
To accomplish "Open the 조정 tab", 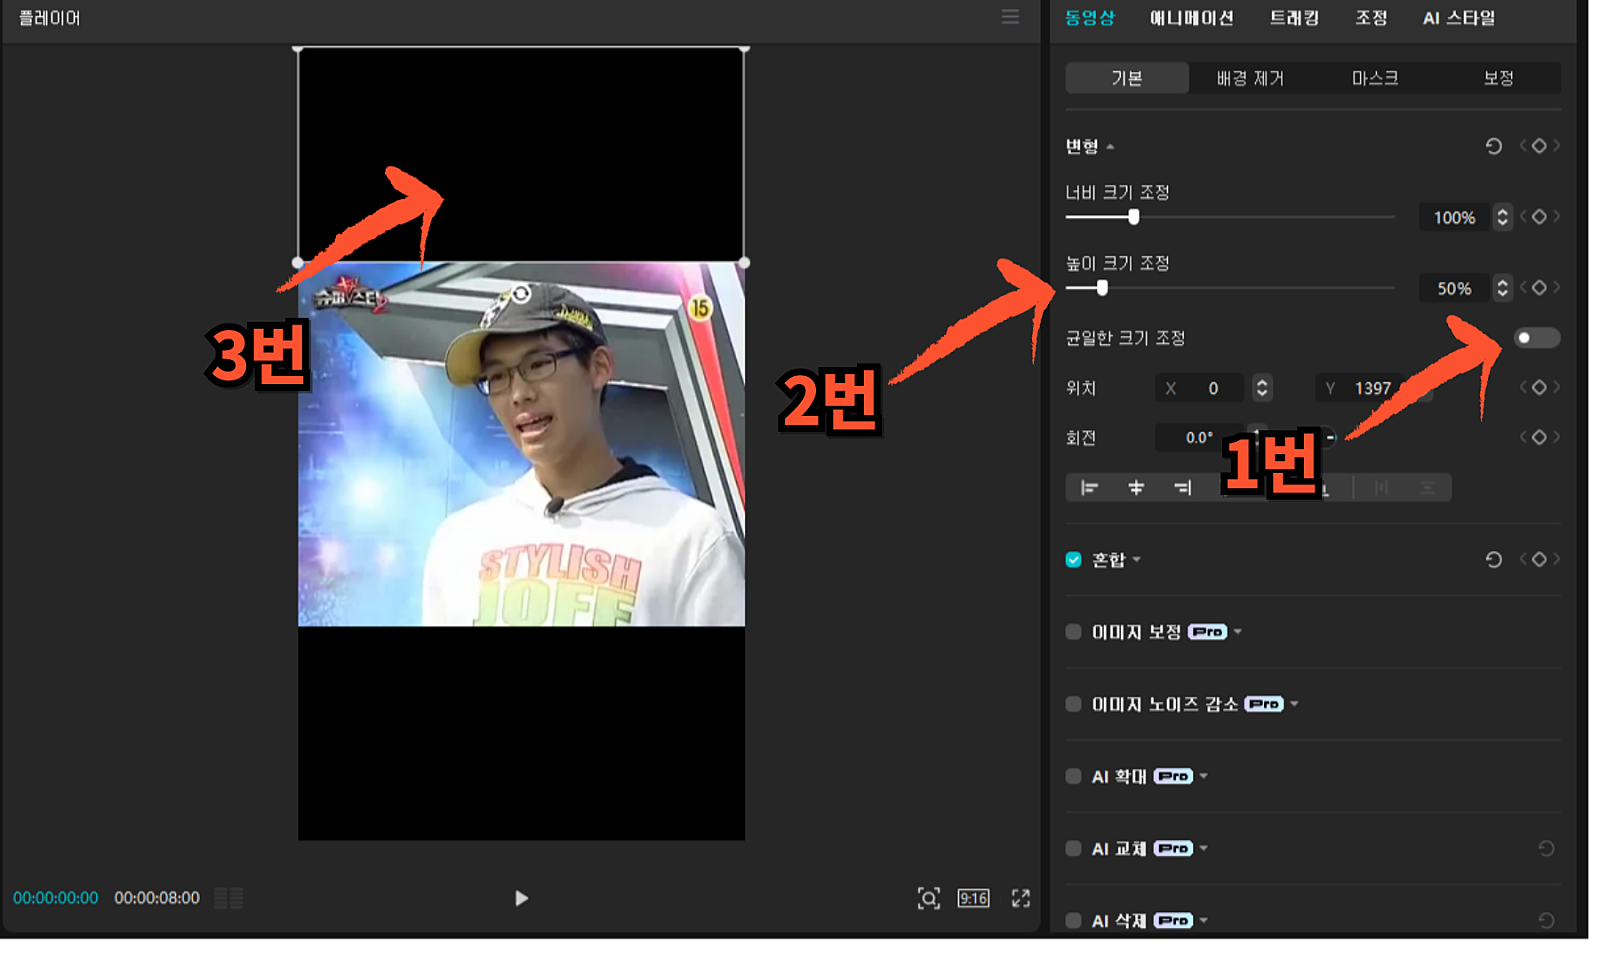I will click(x=1371, y=18).
